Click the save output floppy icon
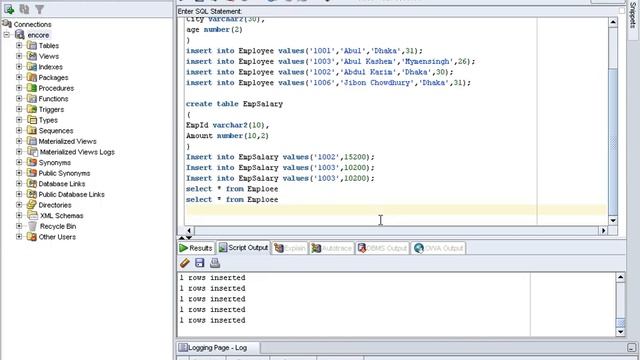Viewport: 640px width, 360px height. pyautogui.click(x=200, y=263)
